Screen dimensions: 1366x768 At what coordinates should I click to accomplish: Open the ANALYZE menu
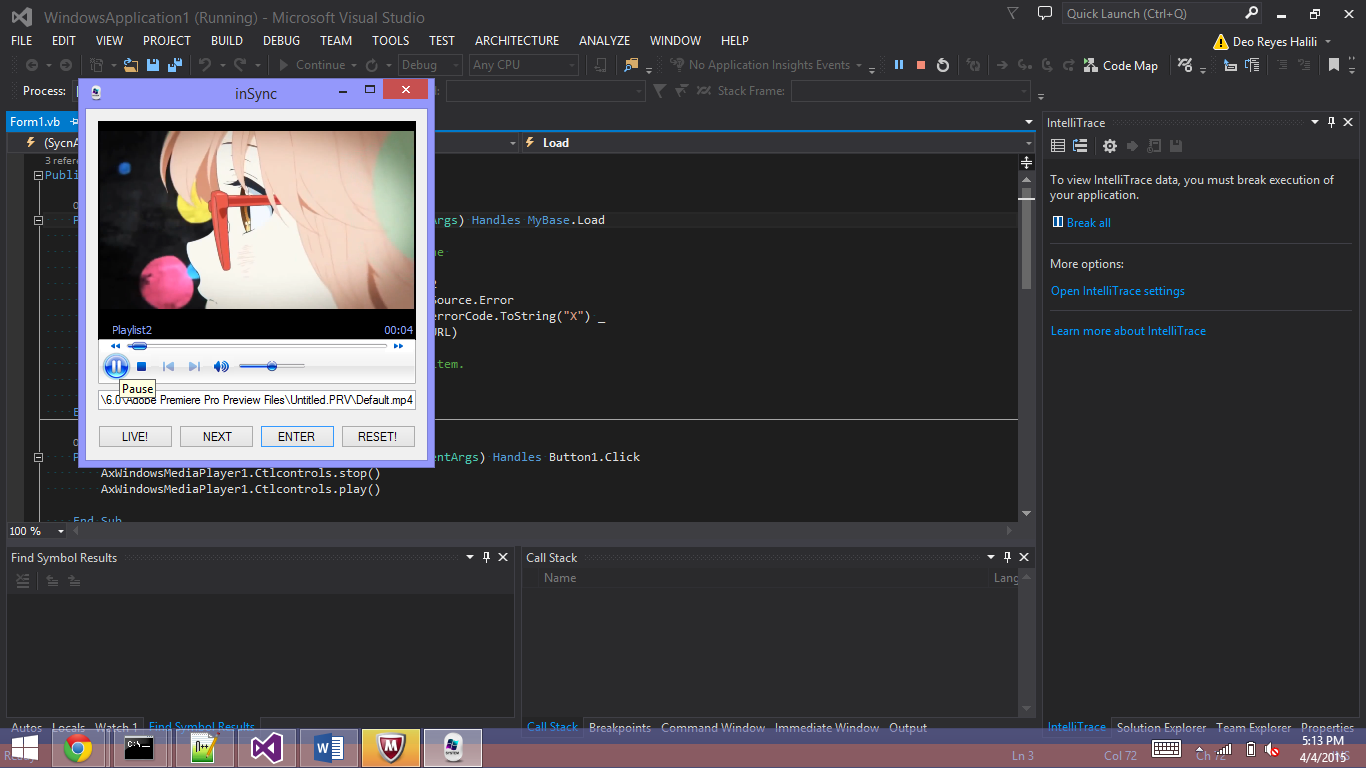point(604,41)
